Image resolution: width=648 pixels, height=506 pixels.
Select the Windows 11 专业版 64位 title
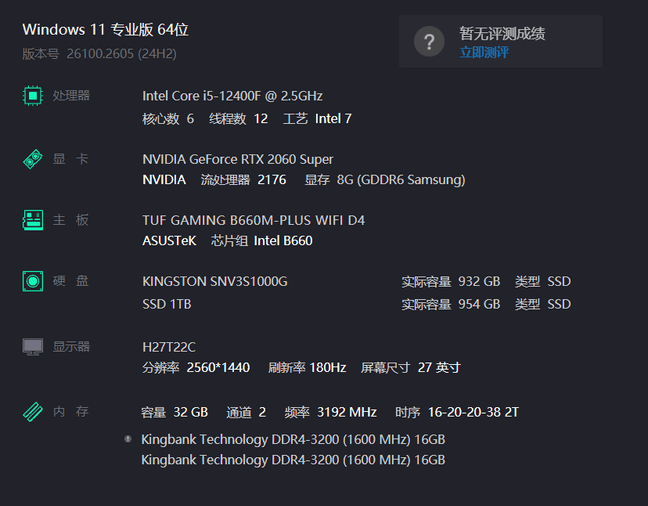[x=105, y=31]
